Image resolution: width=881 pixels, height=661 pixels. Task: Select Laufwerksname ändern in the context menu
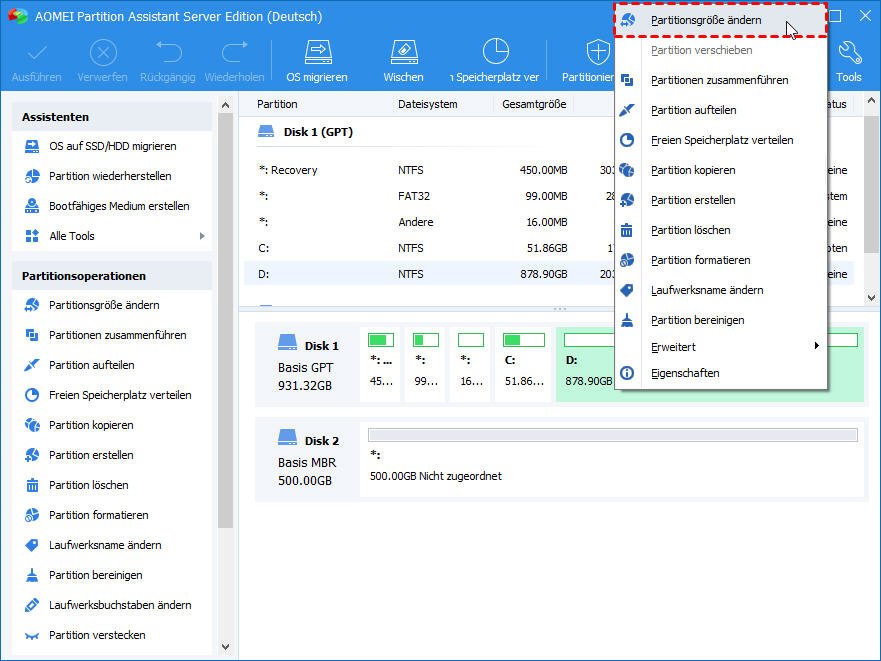pyautogui.click(x=721, y=290)
